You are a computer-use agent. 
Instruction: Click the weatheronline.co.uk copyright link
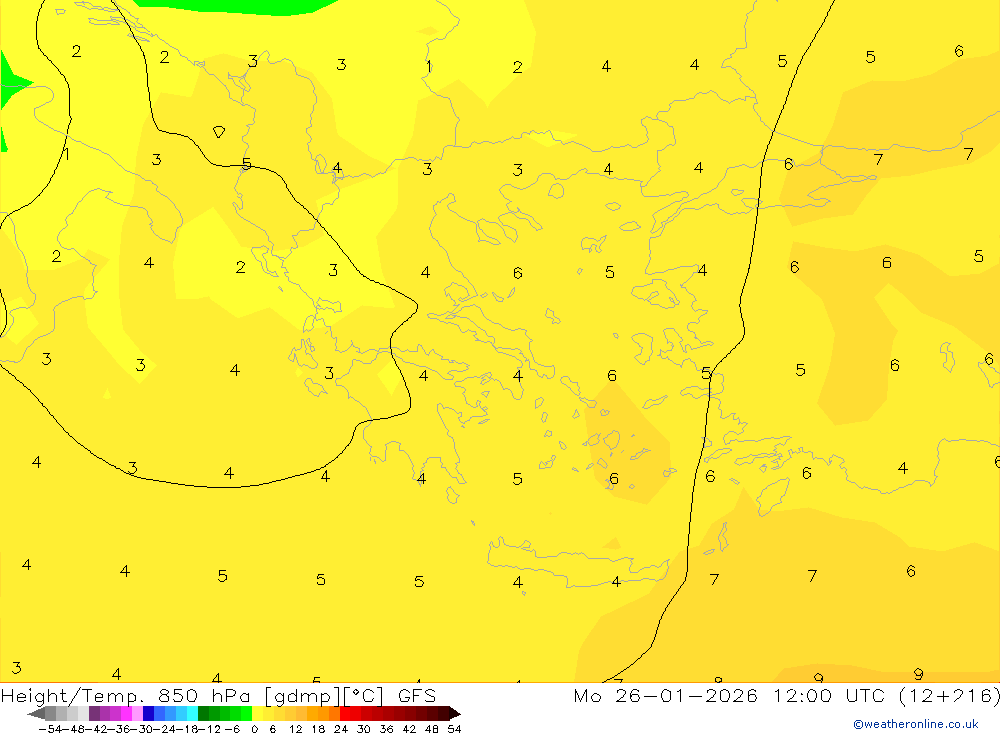click(x=915, y=724)
